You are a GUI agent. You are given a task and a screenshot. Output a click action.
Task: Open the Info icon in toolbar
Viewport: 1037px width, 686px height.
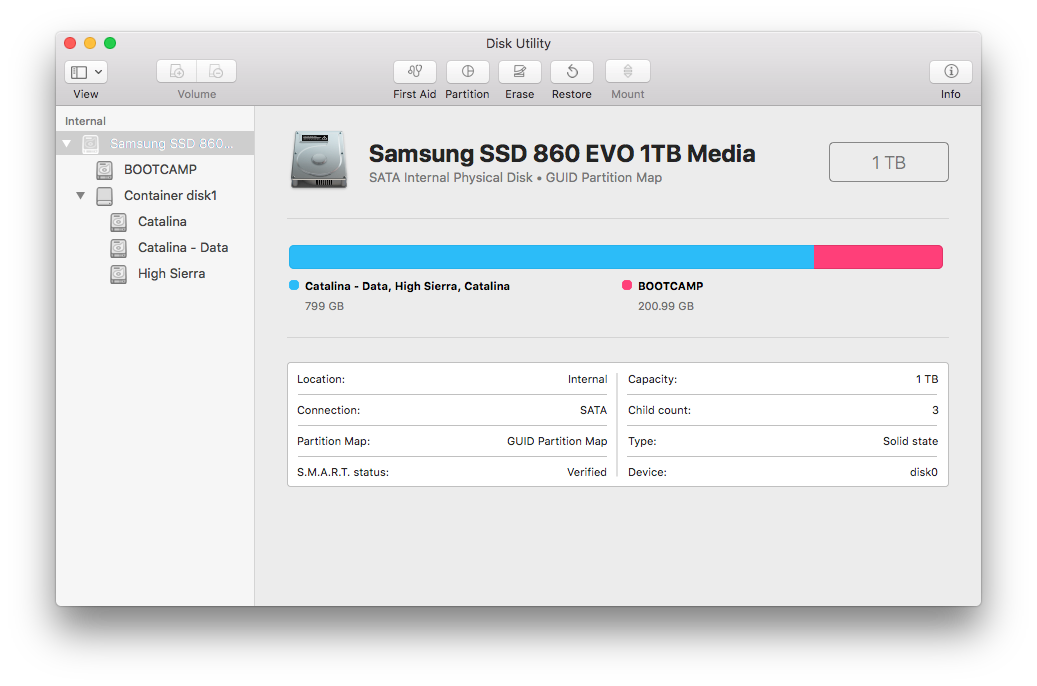[x=951, y=71]
